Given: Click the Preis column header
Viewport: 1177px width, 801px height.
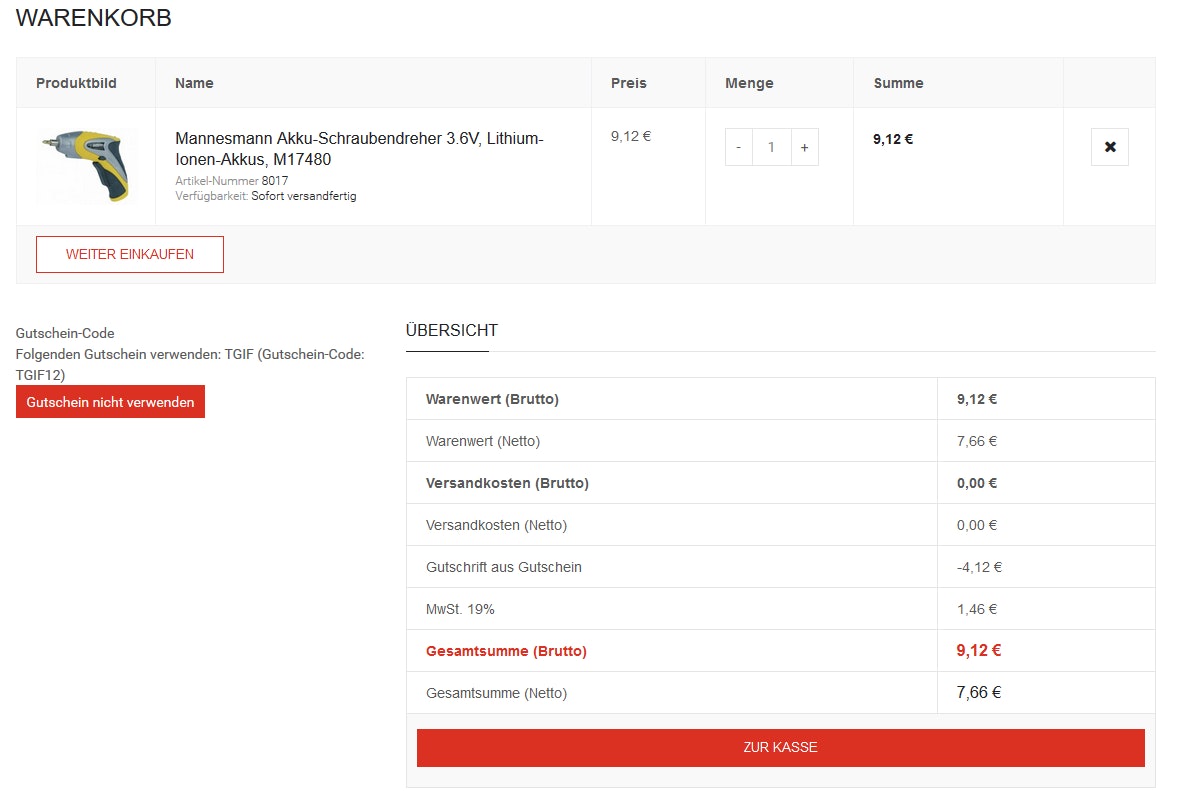Looking at the screenshot, I should point(628,83).
